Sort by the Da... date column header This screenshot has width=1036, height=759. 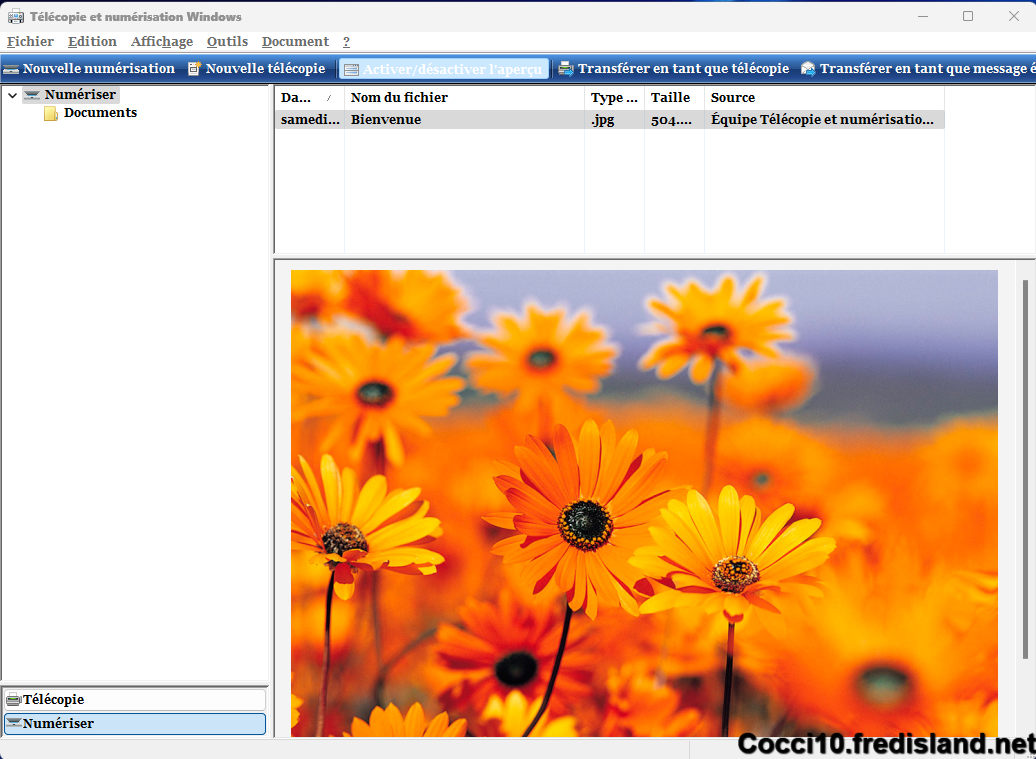(x=309, y=98)
